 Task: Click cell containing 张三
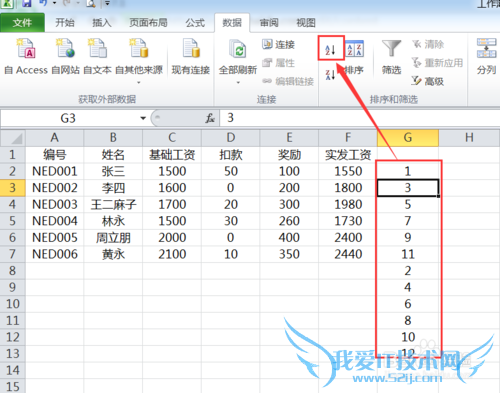[113, 171]
